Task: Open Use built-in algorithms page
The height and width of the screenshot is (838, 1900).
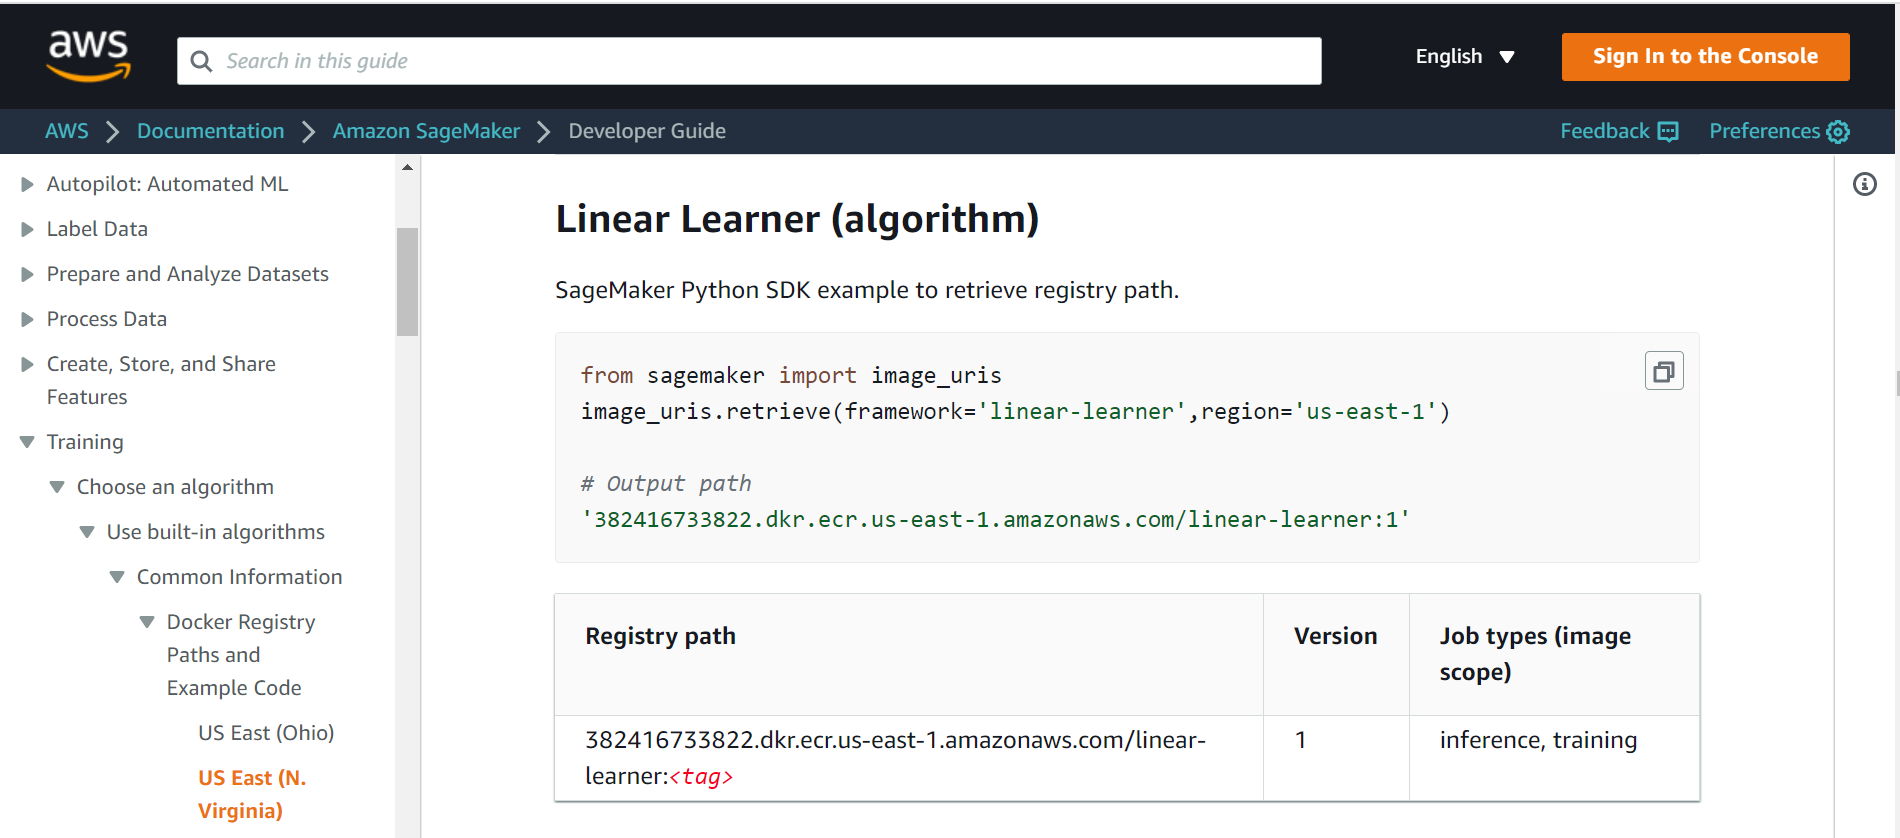Action: [216, 532]
